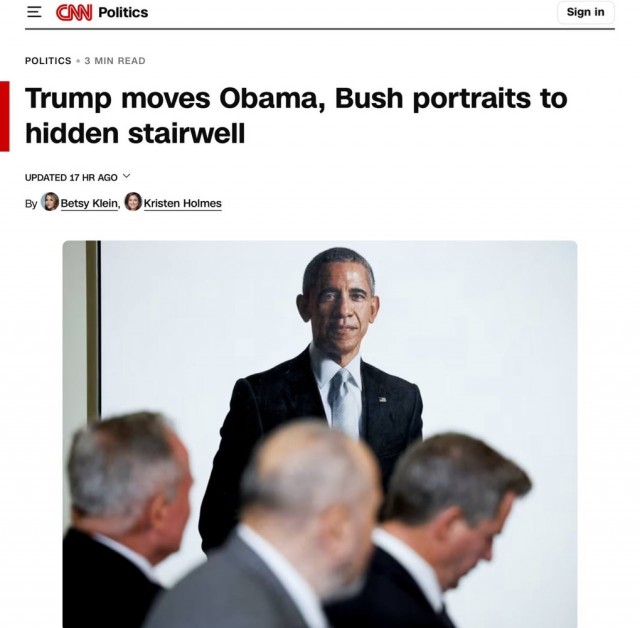The height and width of the screenshot is (628, 640).
Task: Click the red CNN logo
Action: (x=74, y=12)
